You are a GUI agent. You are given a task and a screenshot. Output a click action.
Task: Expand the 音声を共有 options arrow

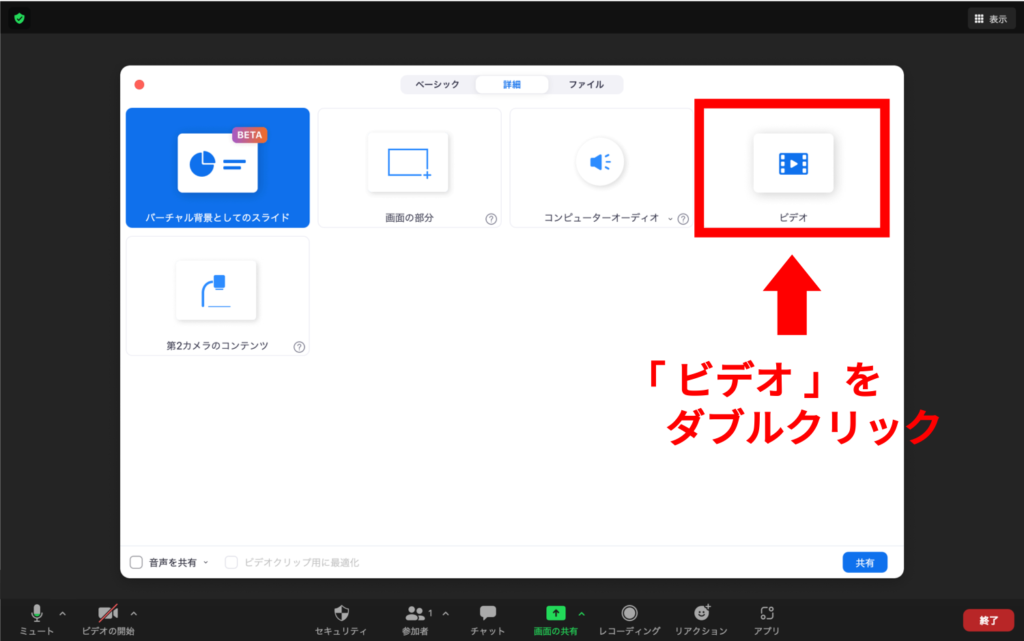pyautogui.click(x=206, y=562)
